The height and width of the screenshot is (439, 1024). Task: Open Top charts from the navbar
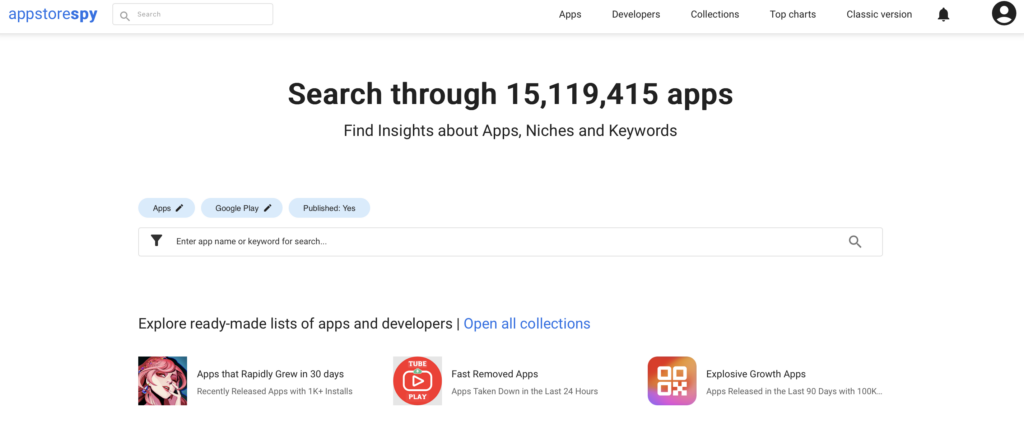(x=792, y=14)
